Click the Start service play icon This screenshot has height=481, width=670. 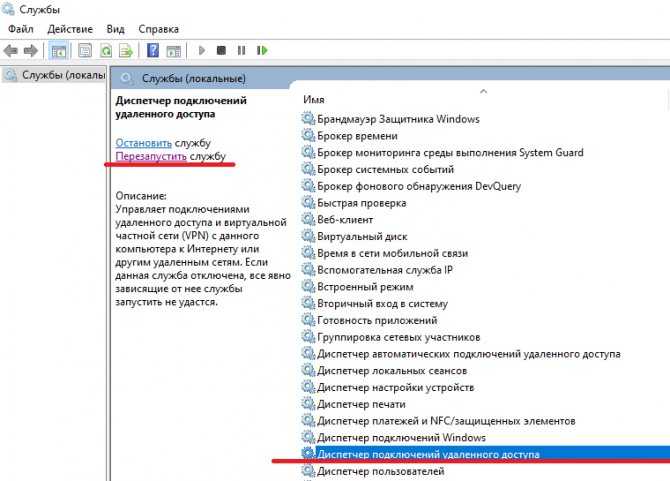(202, 50)
